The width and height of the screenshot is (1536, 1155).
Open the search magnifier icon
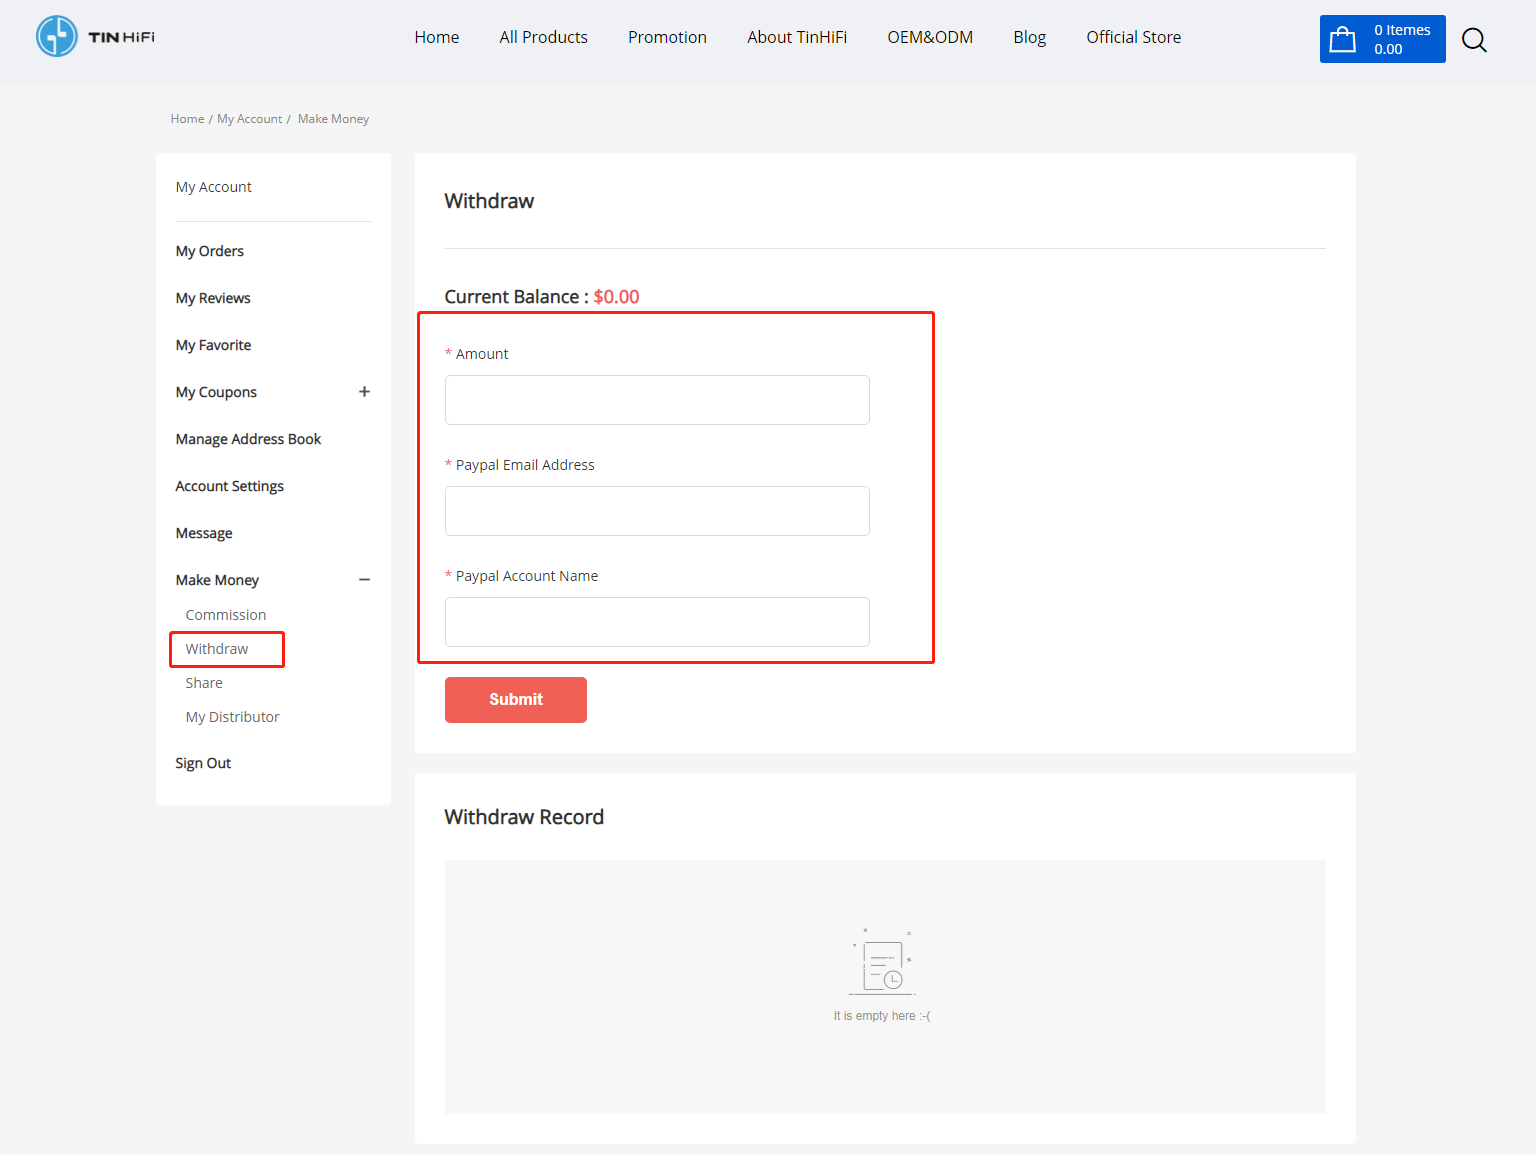point(1474,40)
